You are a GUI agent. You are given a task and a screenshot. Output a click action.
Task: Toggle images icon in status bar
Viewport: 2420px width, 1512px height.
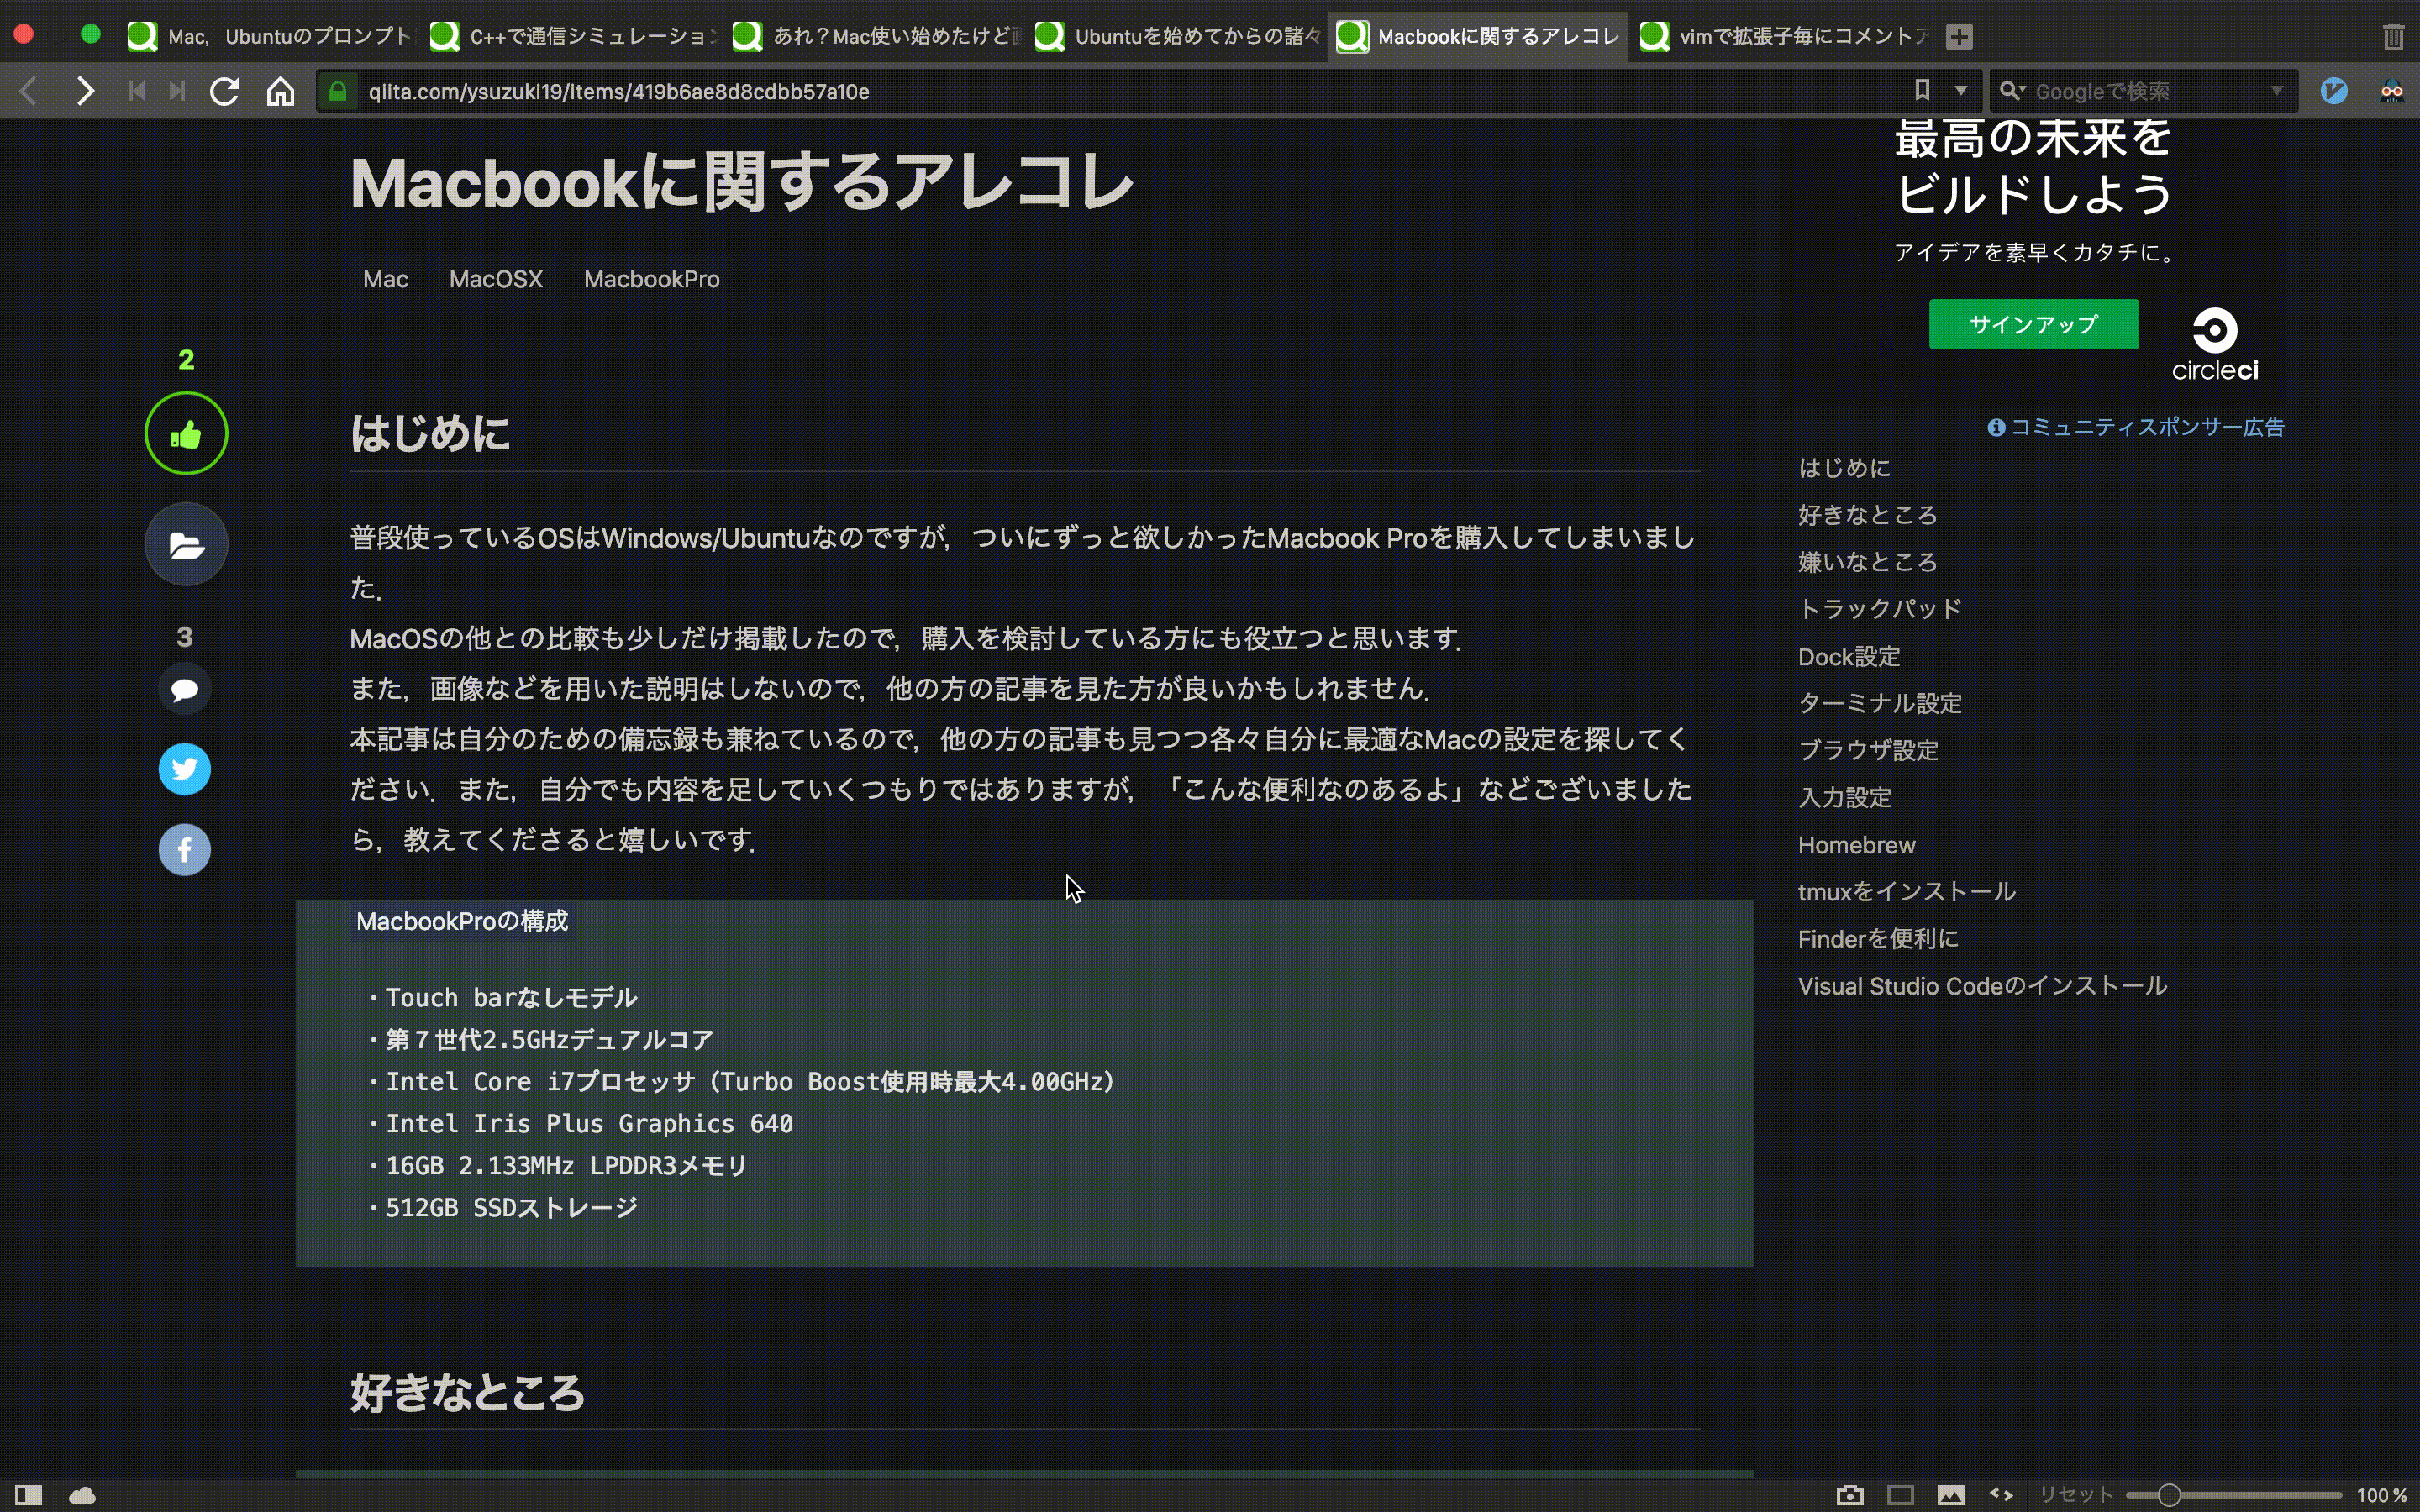tap(1951, 1495)
